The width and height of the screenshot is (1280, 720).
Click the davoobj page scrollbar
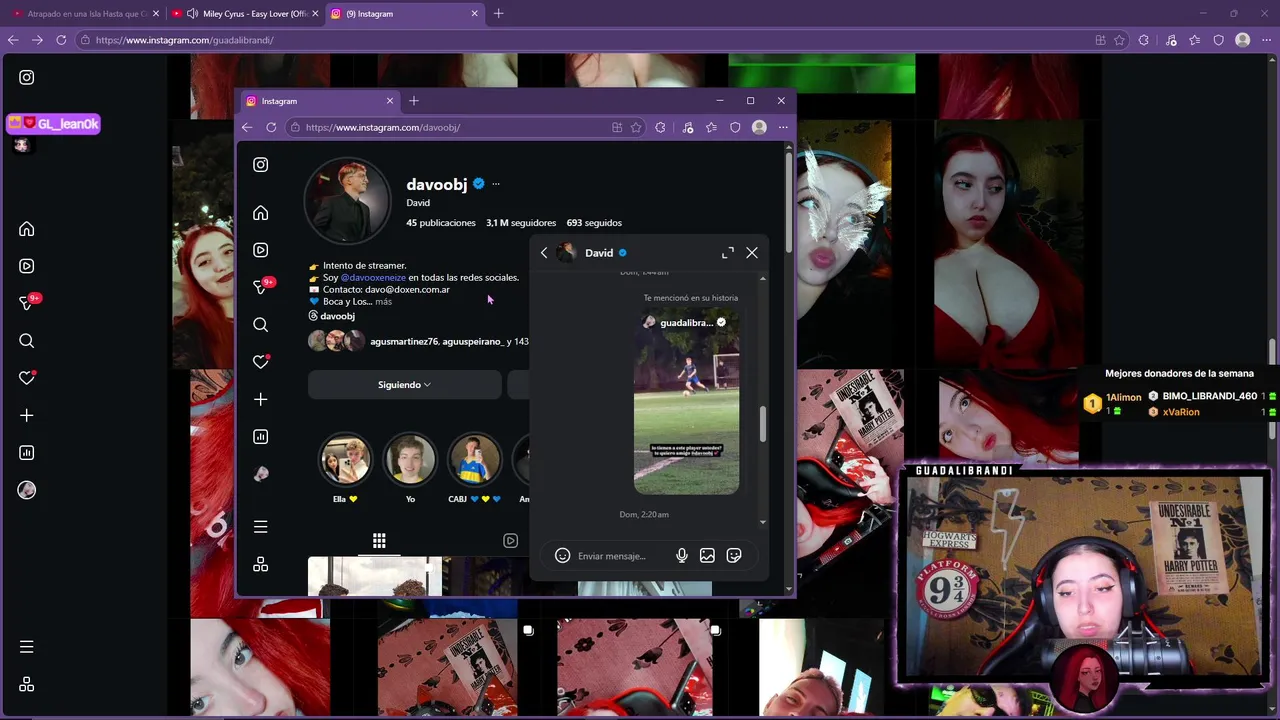788,201
